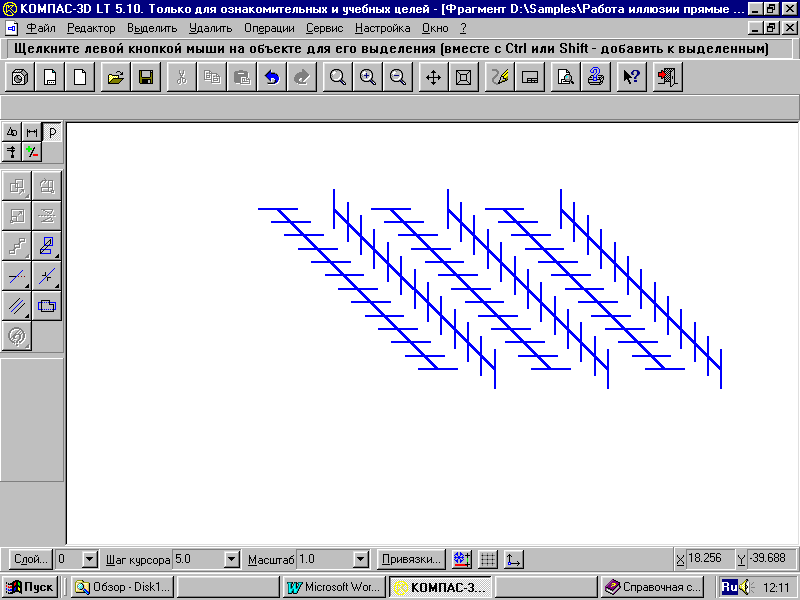Screen dimensions: 800x600
Task: Click the Copy icon in the toolbar
Action: click(x=212, y=77)
